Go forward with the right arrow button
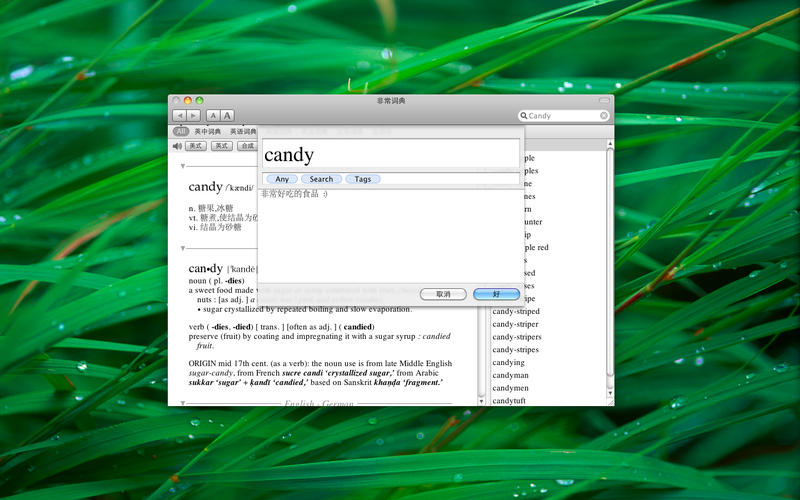The height and width of the screenshot is (500, 800). [x=193, y=116]
